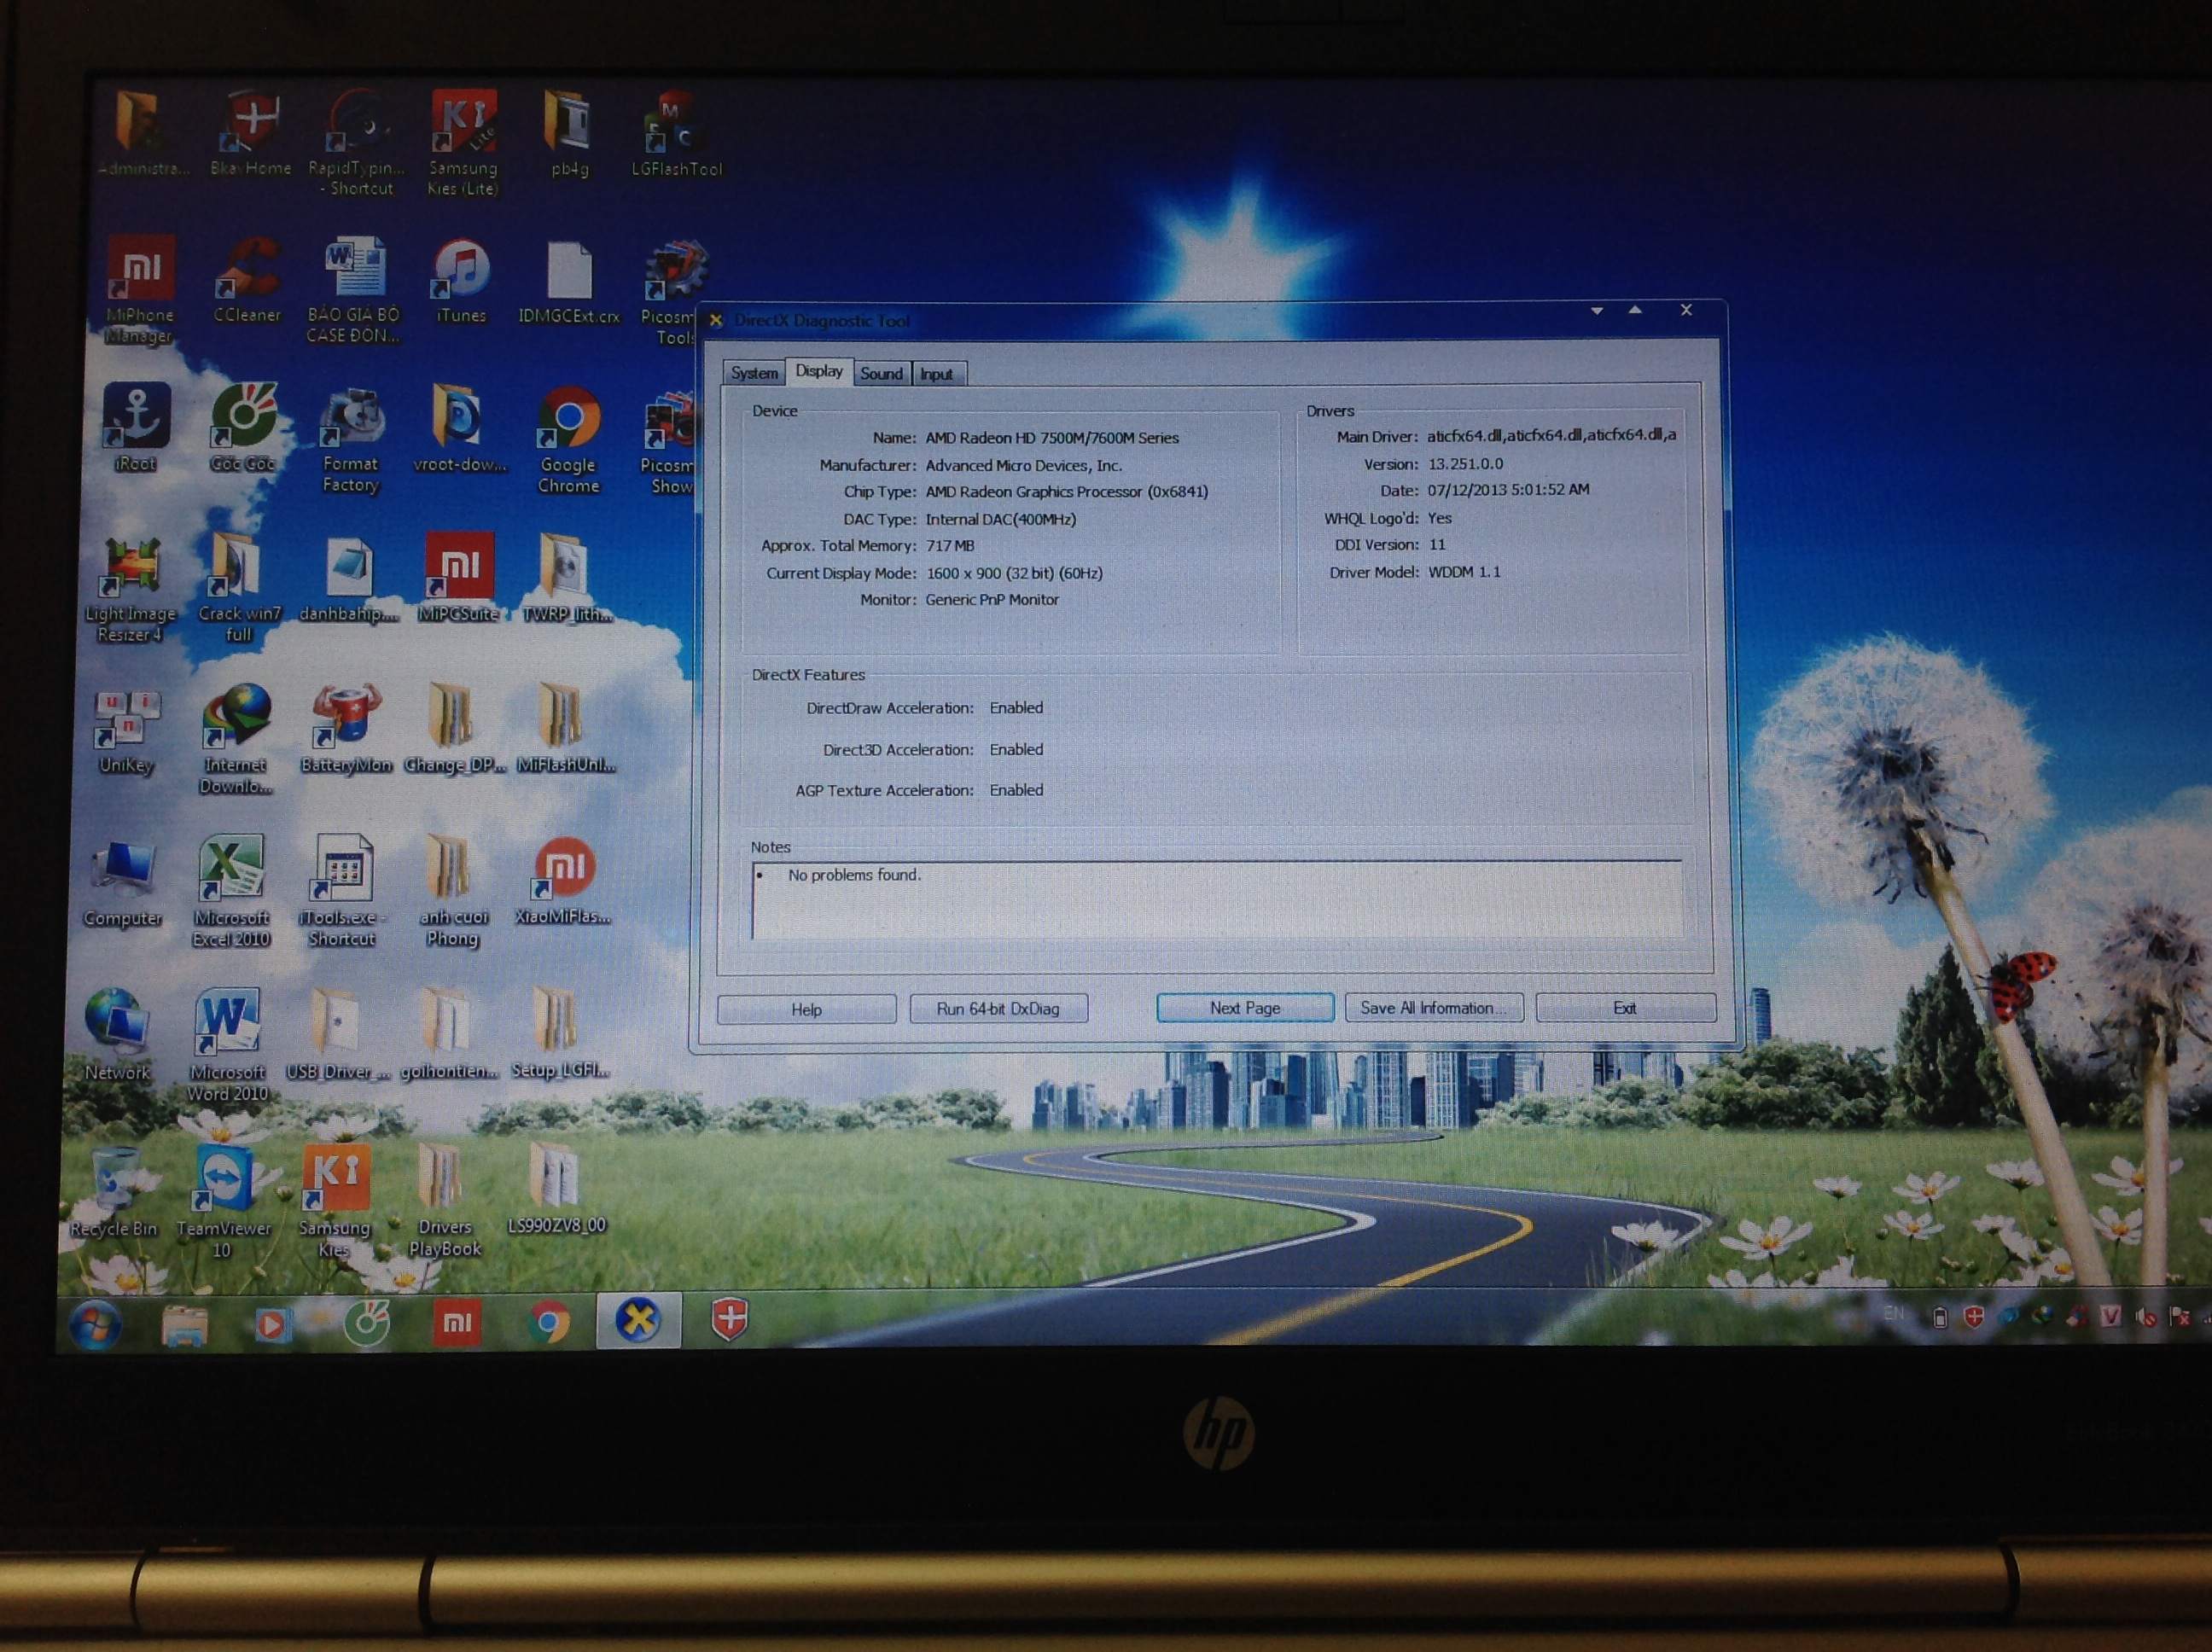This screenshot has height=1652, width=2212.
Task: Click Run 64-bit DxDiag button
Action: click(x=998, y=1008)
